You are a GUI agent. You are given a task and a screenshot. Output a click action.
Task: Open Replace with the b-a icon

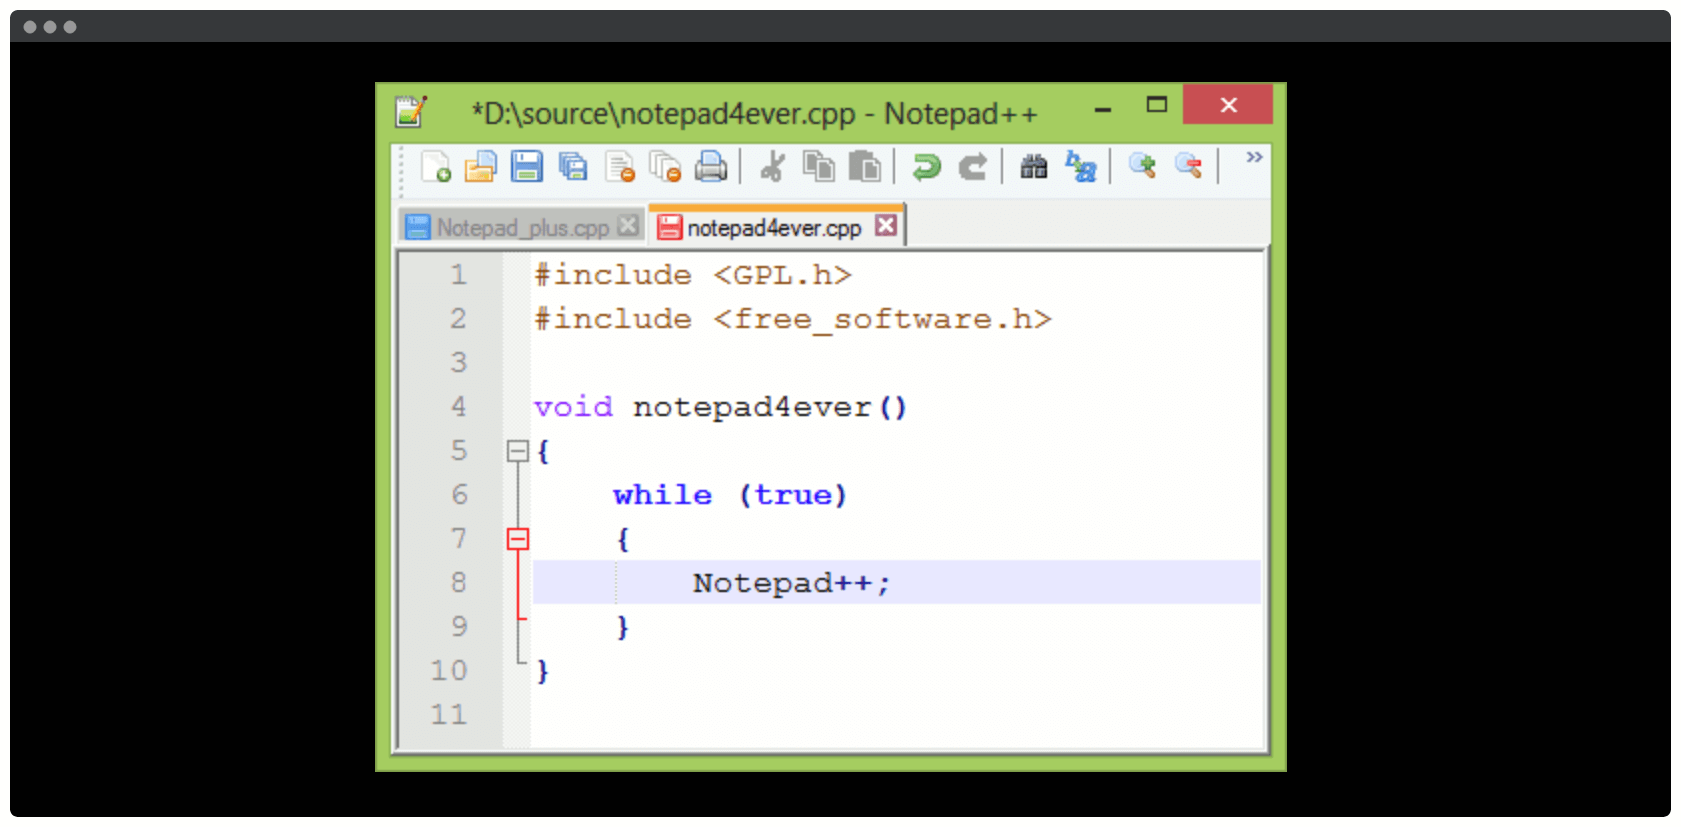pos(1081,167)
